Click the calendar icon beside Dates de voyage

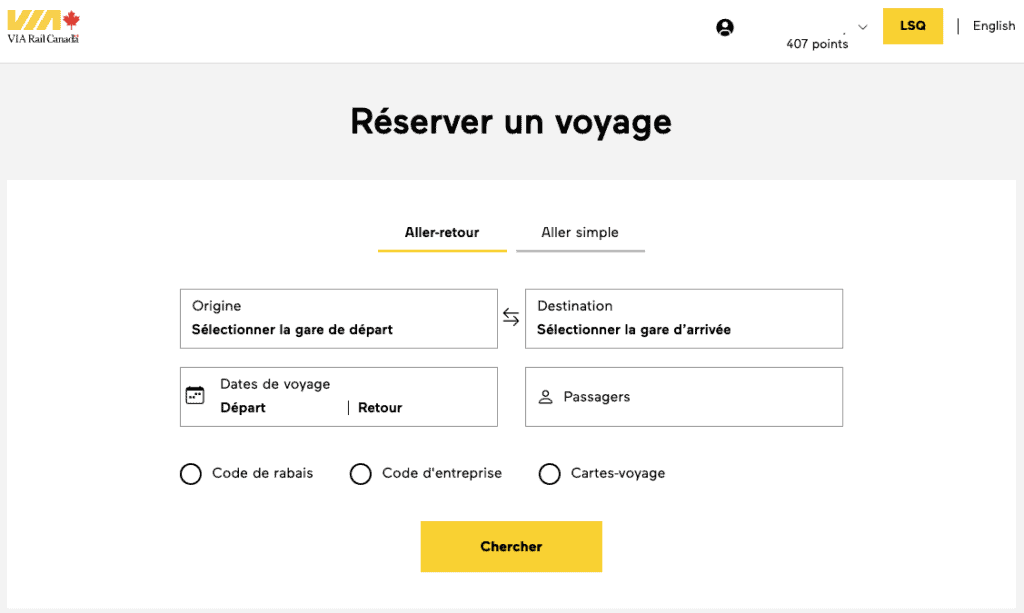[x=196, y=396]
